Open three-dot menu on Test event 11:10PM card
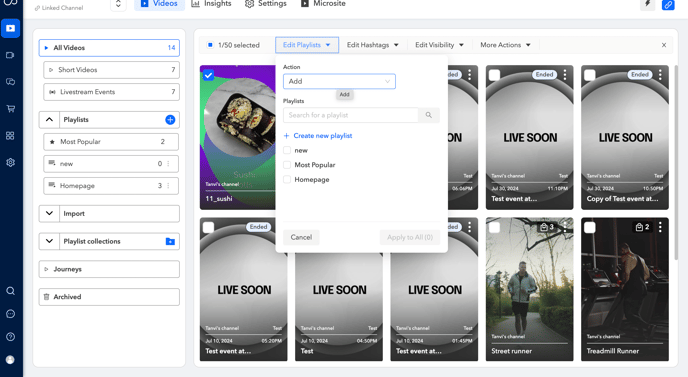The width and height of the screenshot is (688, 377). click(x=565, y=75)
